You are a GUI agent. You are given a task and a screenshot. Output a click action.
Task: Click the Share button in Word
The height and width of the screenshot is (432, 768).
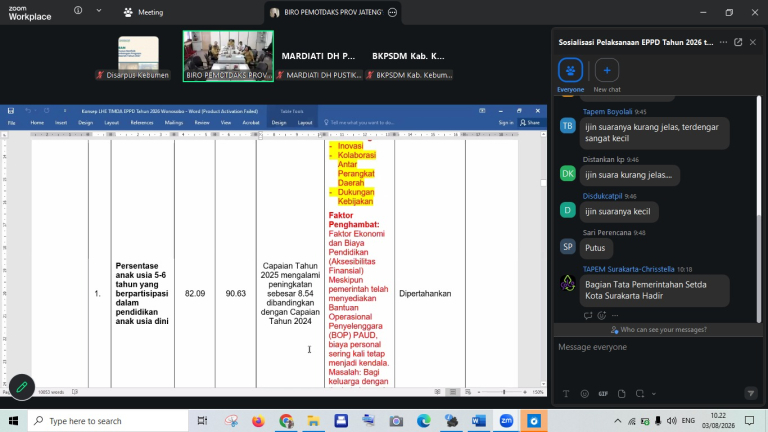[x=530, y=122]
